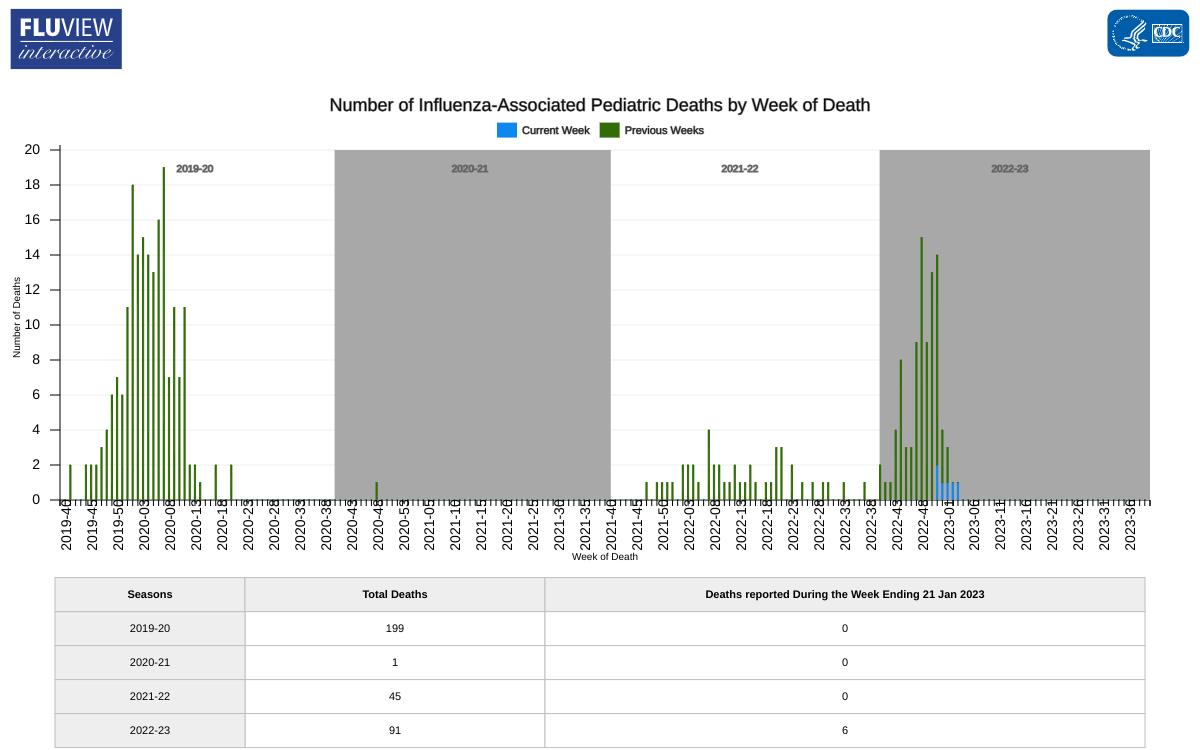This screenshot has height=750, width=1200.
Task: Click the 2021-22 bar reaching 4 deaths
Action: (709, 466)
